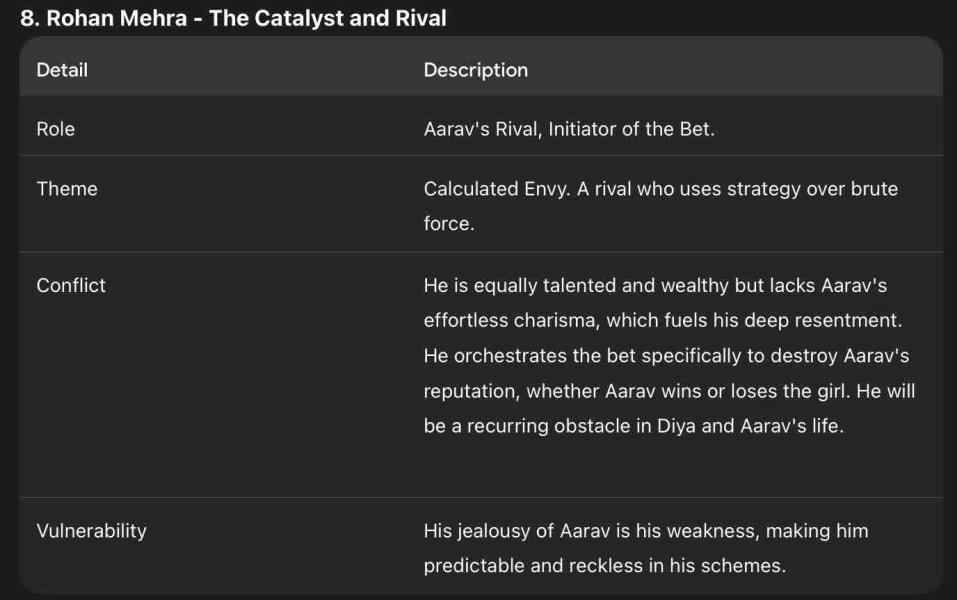
Task: Select the "Detail" column header
Action: [62, 70]
